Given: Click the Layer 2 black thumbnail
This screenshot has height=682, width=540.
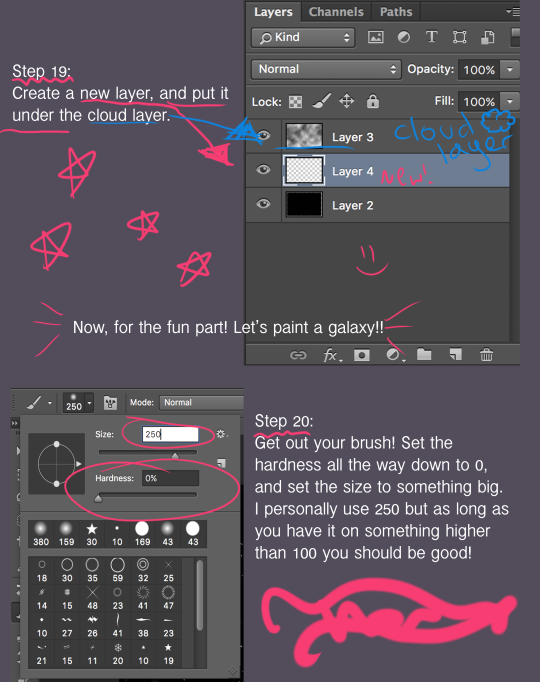Looking at the screenshot, I should click(x=304, y=204).
